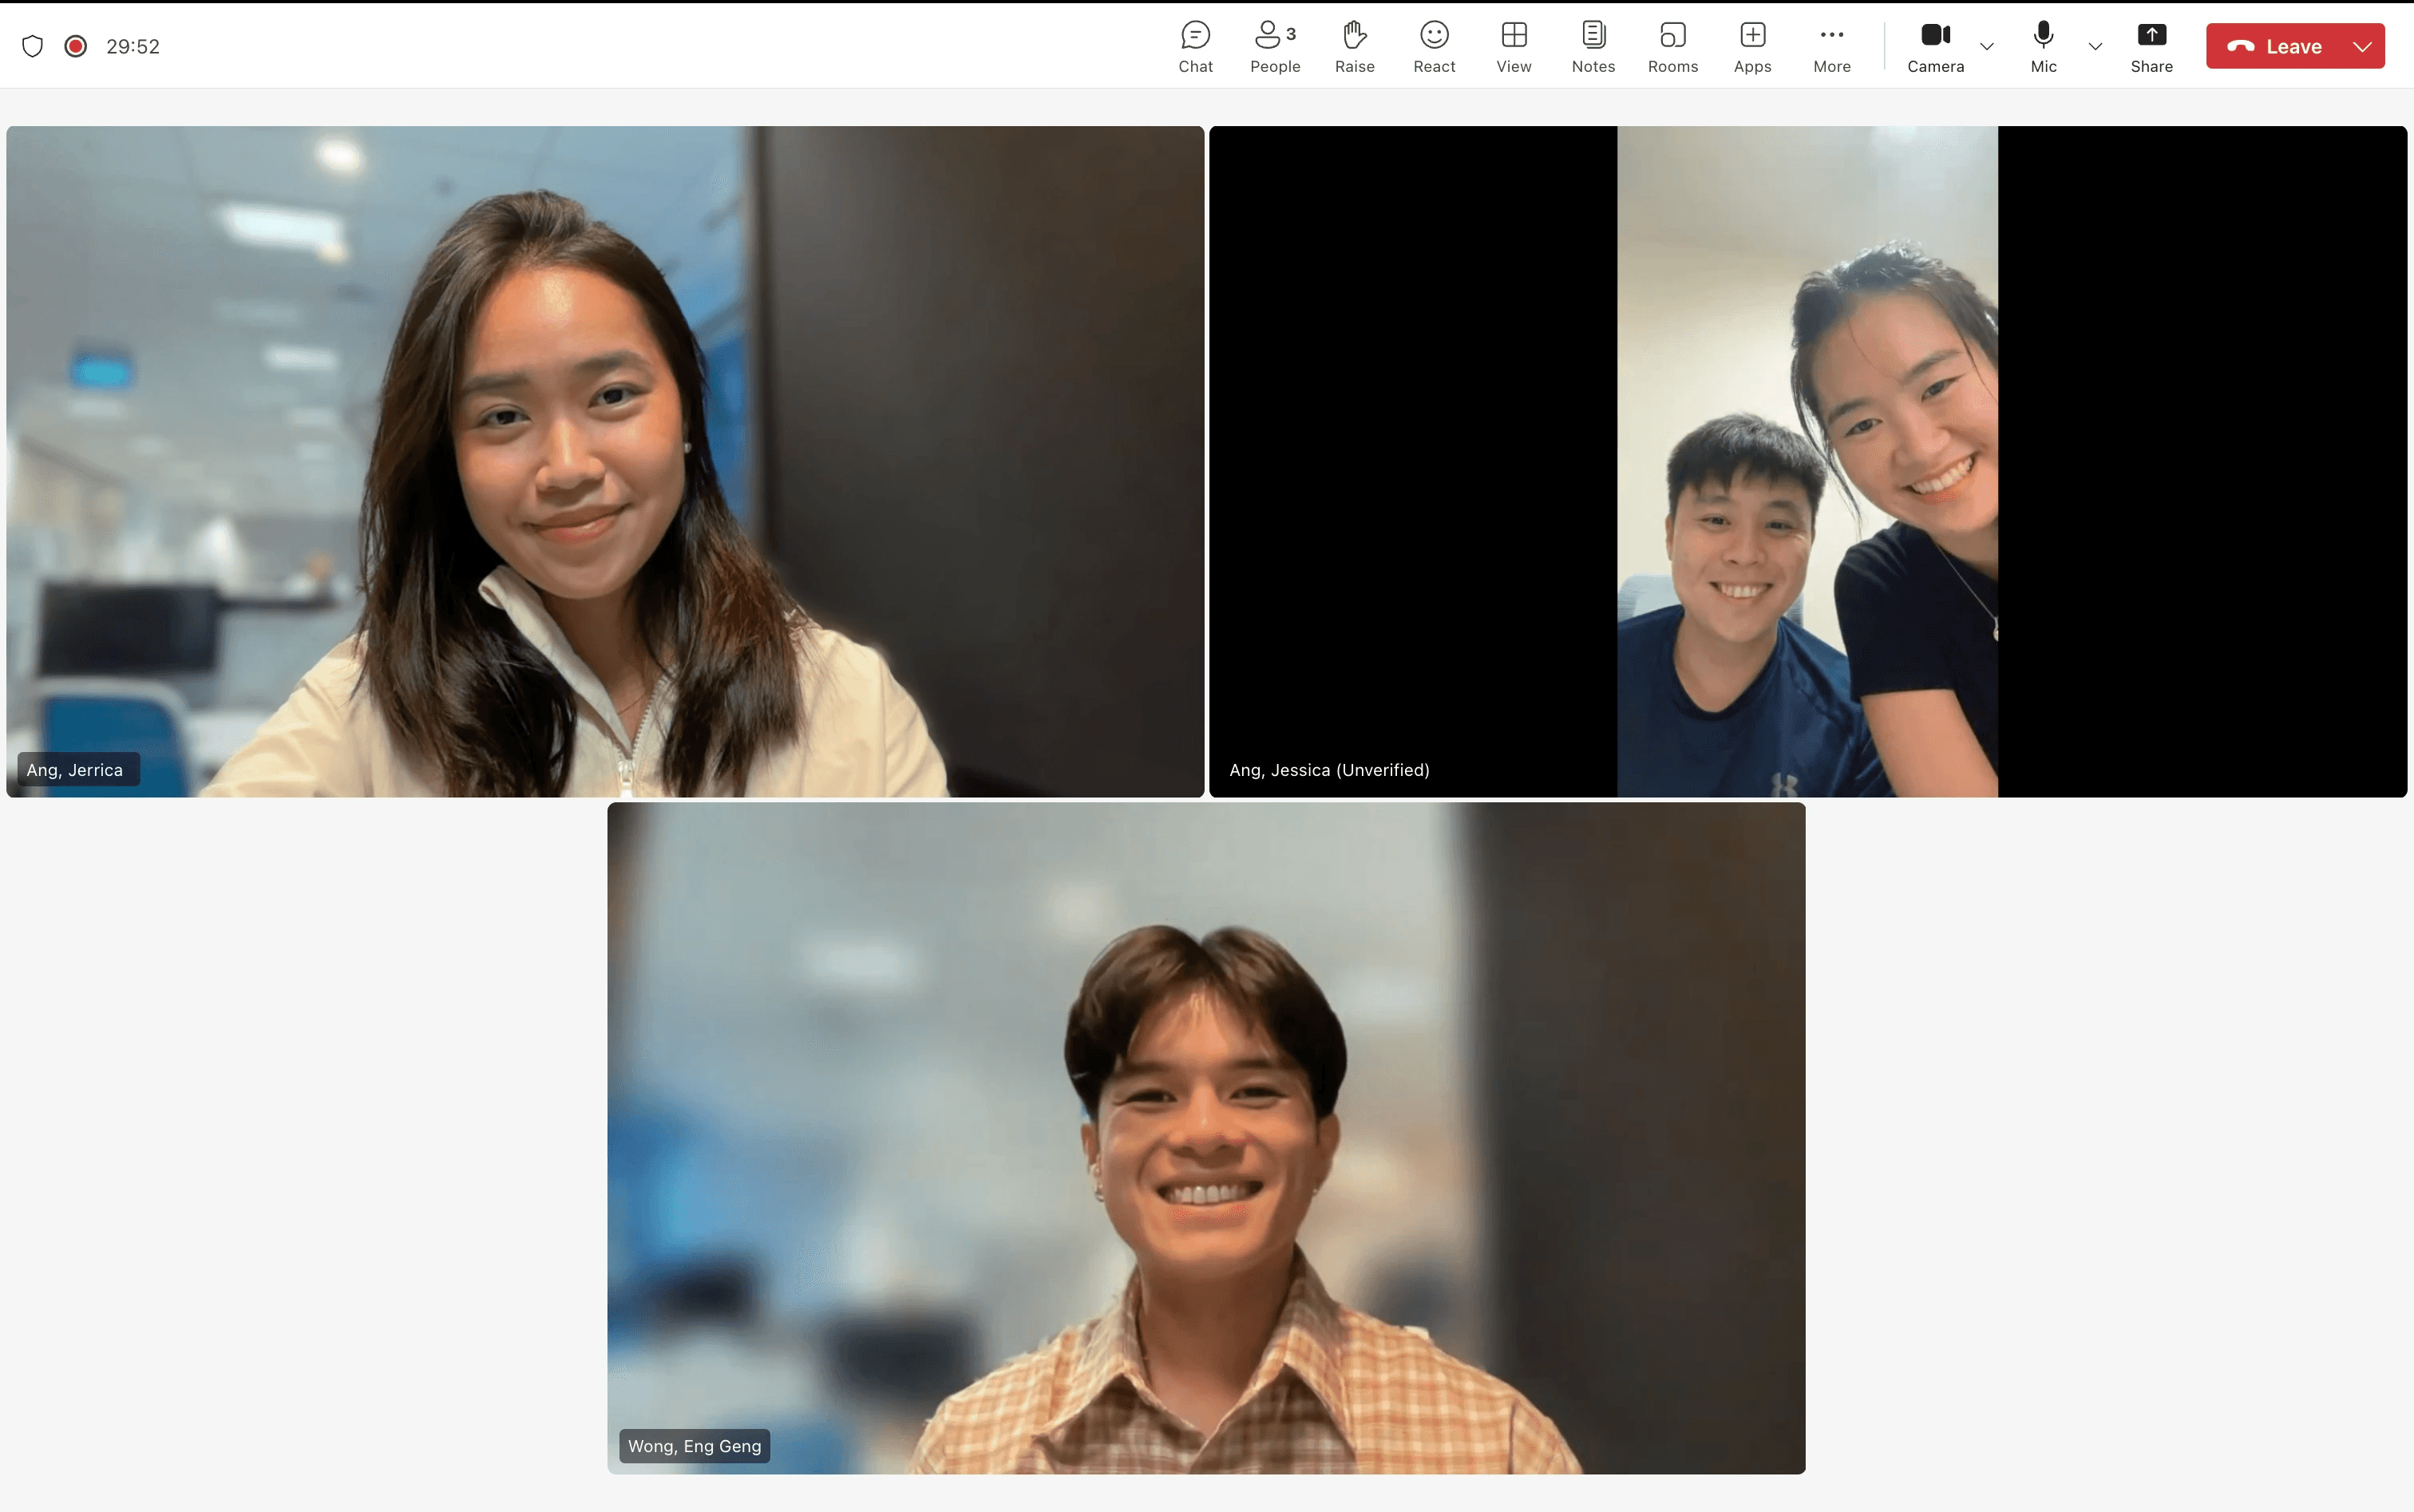Image resolution: width=2414 pixels, height=1512 pixels.
Task: Expand Camera options dropdown arrow
Action: [1986, 47]
